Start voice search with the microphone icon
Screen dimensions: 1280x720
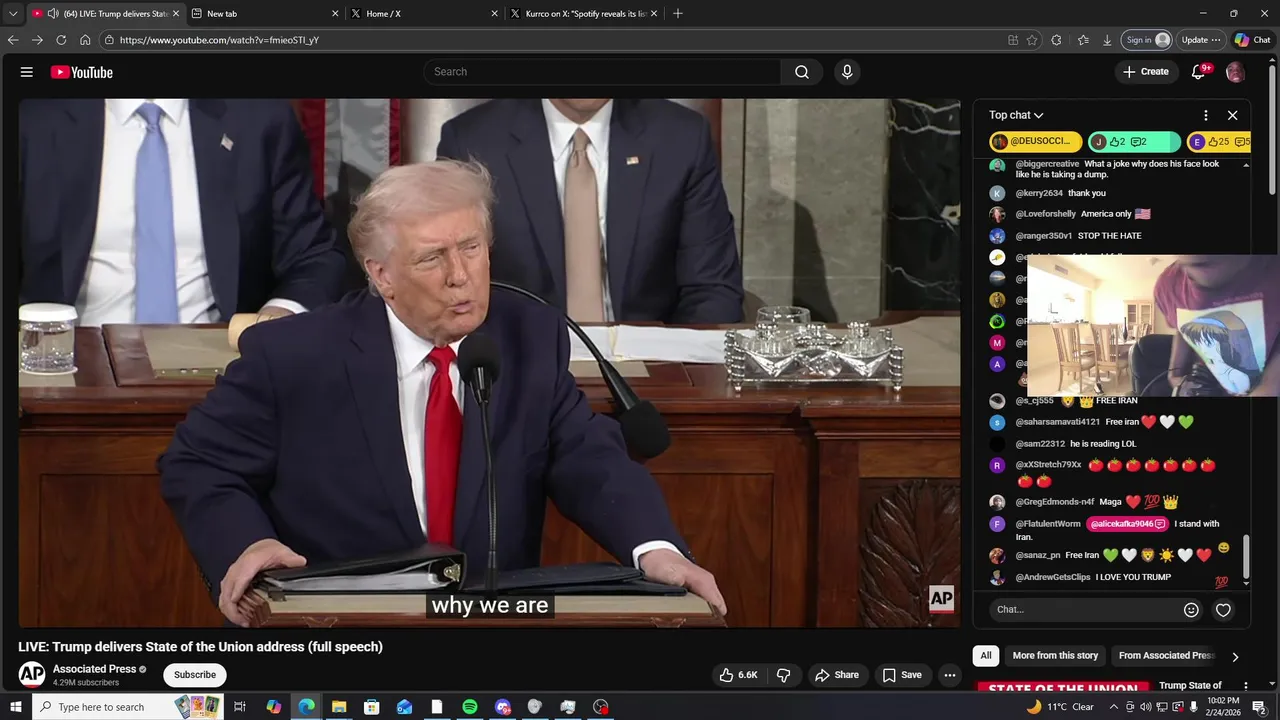pos(847,72)
